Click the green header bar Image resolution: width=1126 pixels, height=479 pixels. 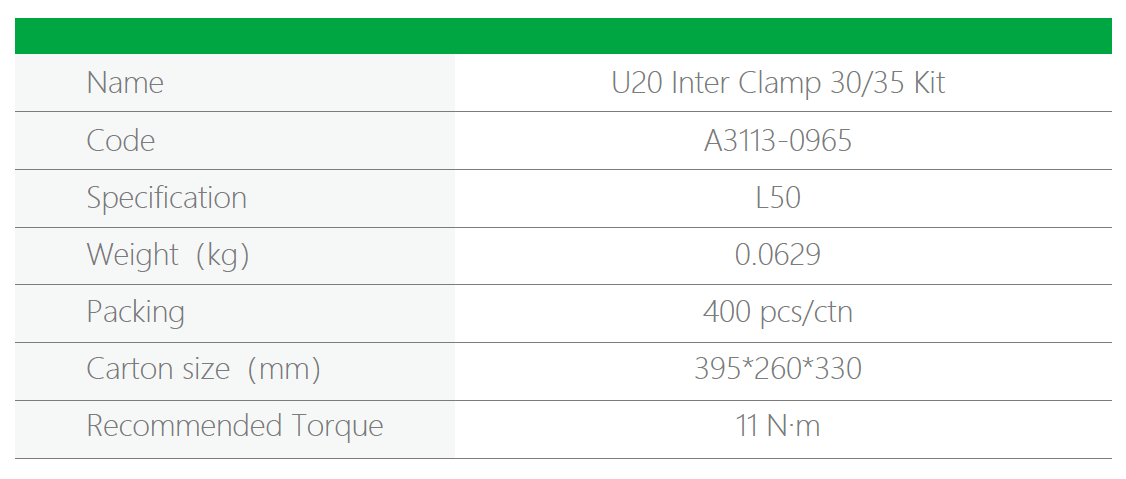click(x=563, y=36)
